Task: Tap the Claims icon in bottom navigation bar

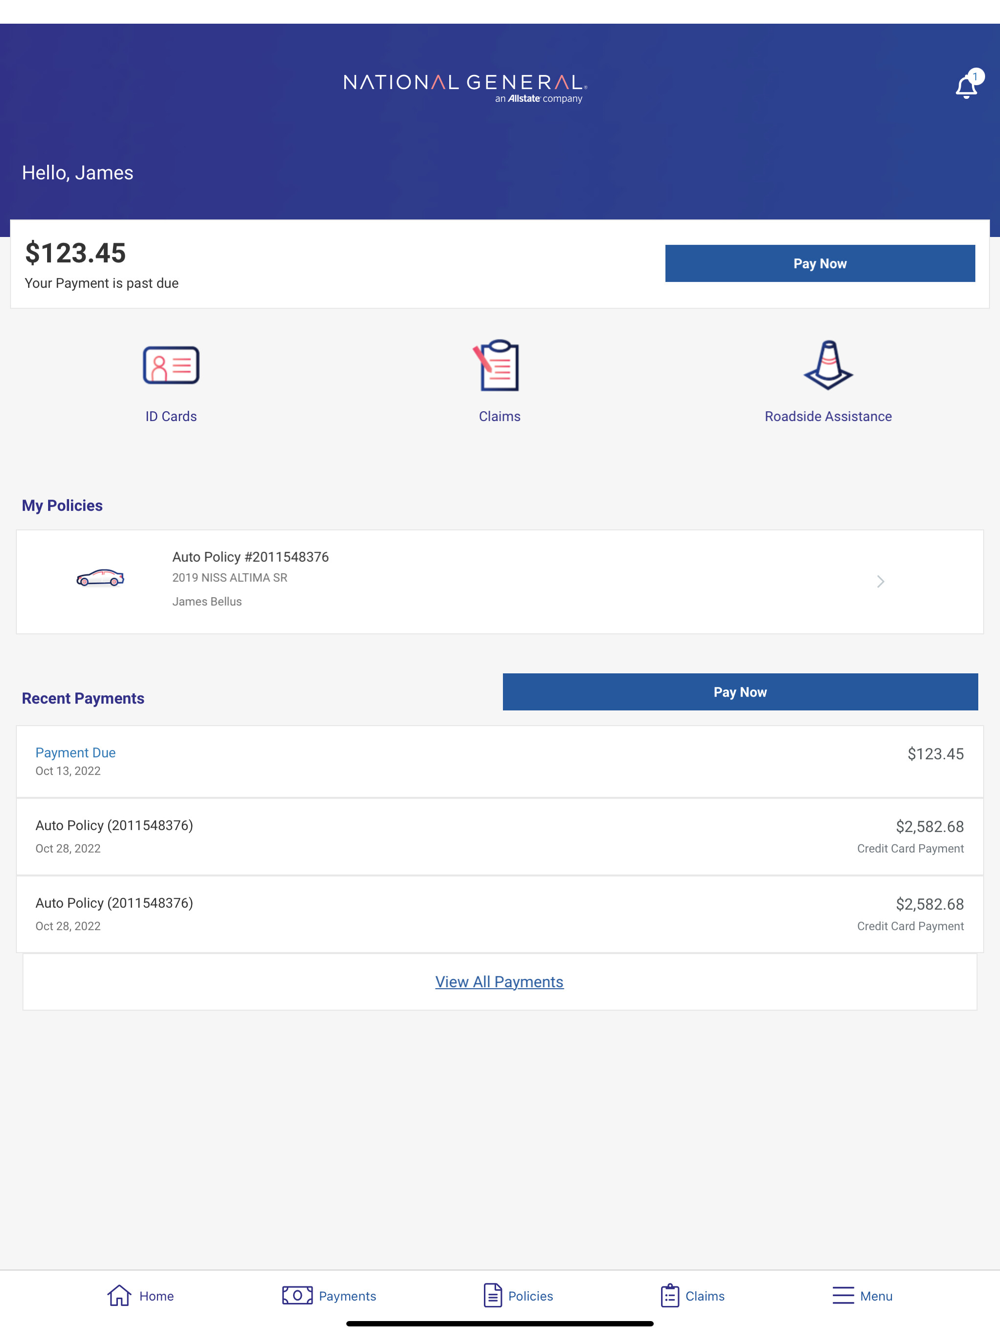Action: pos(670,1295)
